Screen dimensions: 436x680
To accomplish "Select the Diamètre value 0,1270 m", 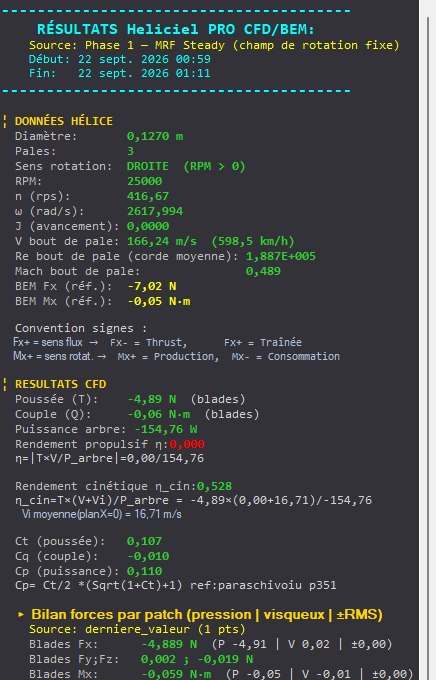I will point(155,136).
